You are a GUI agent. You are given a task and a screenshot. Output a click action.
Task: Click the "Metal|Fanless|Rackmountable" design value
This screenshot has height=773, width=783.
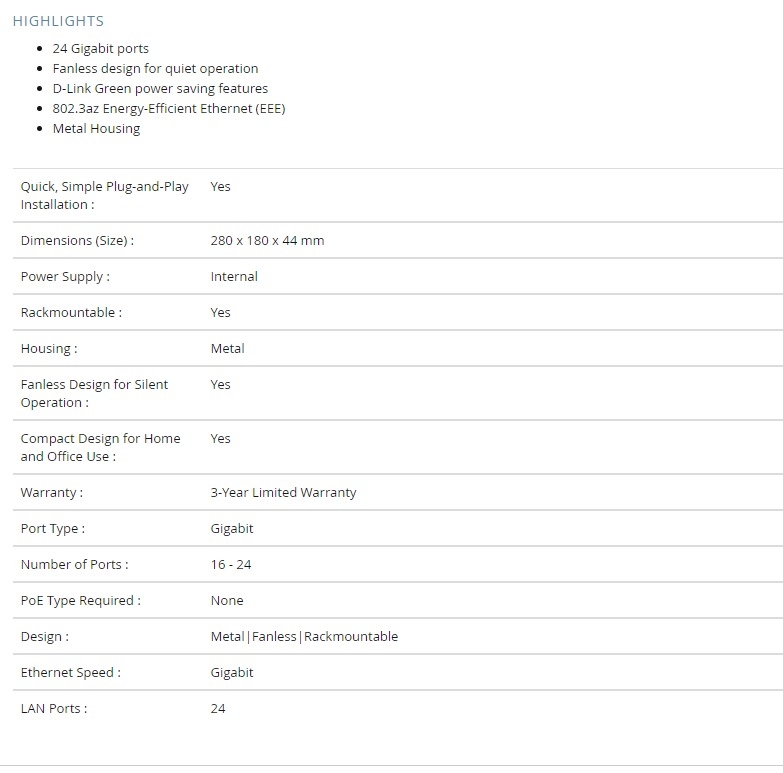304,636
